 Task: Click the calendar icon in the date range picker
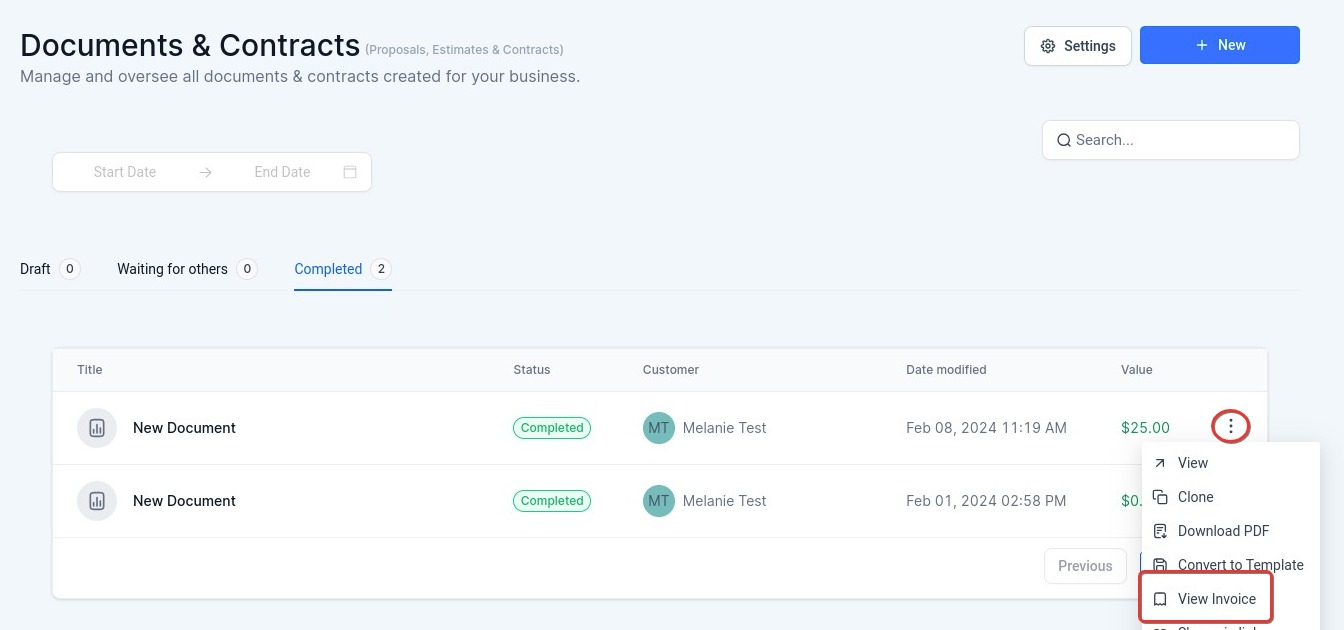point(349,172)
